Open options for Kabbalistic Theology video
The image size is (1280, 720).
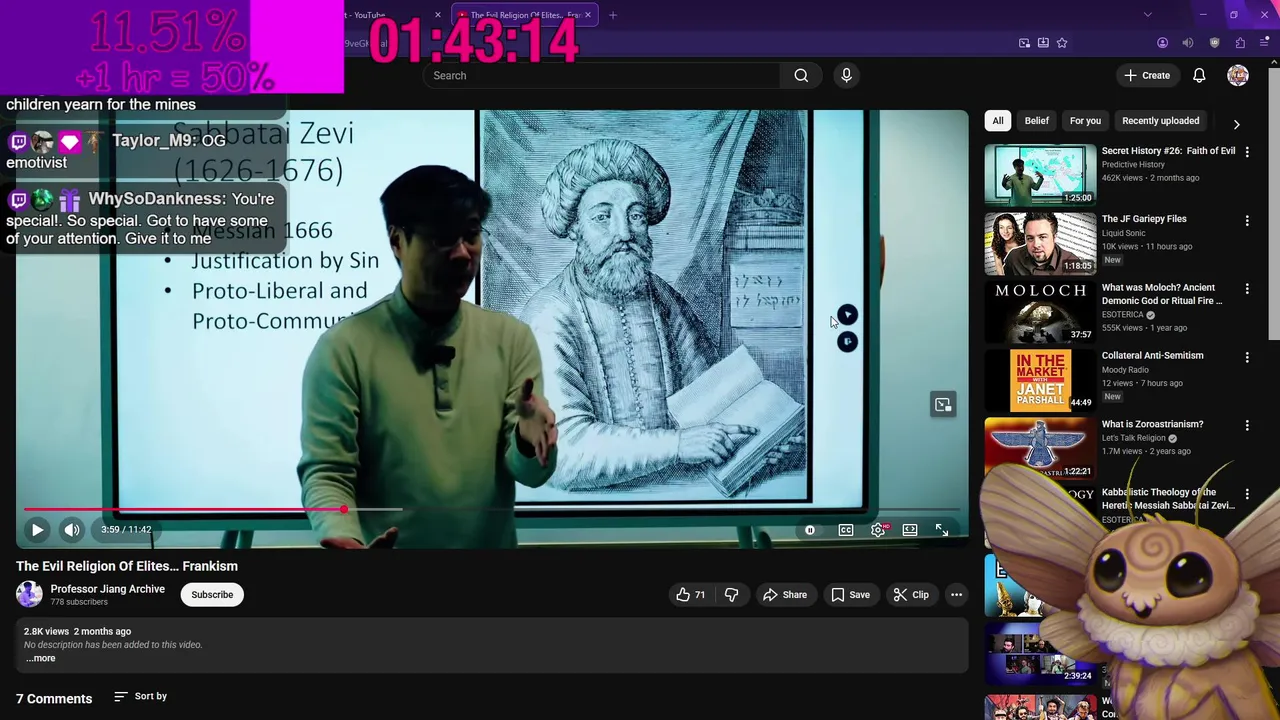[1247, 494]
